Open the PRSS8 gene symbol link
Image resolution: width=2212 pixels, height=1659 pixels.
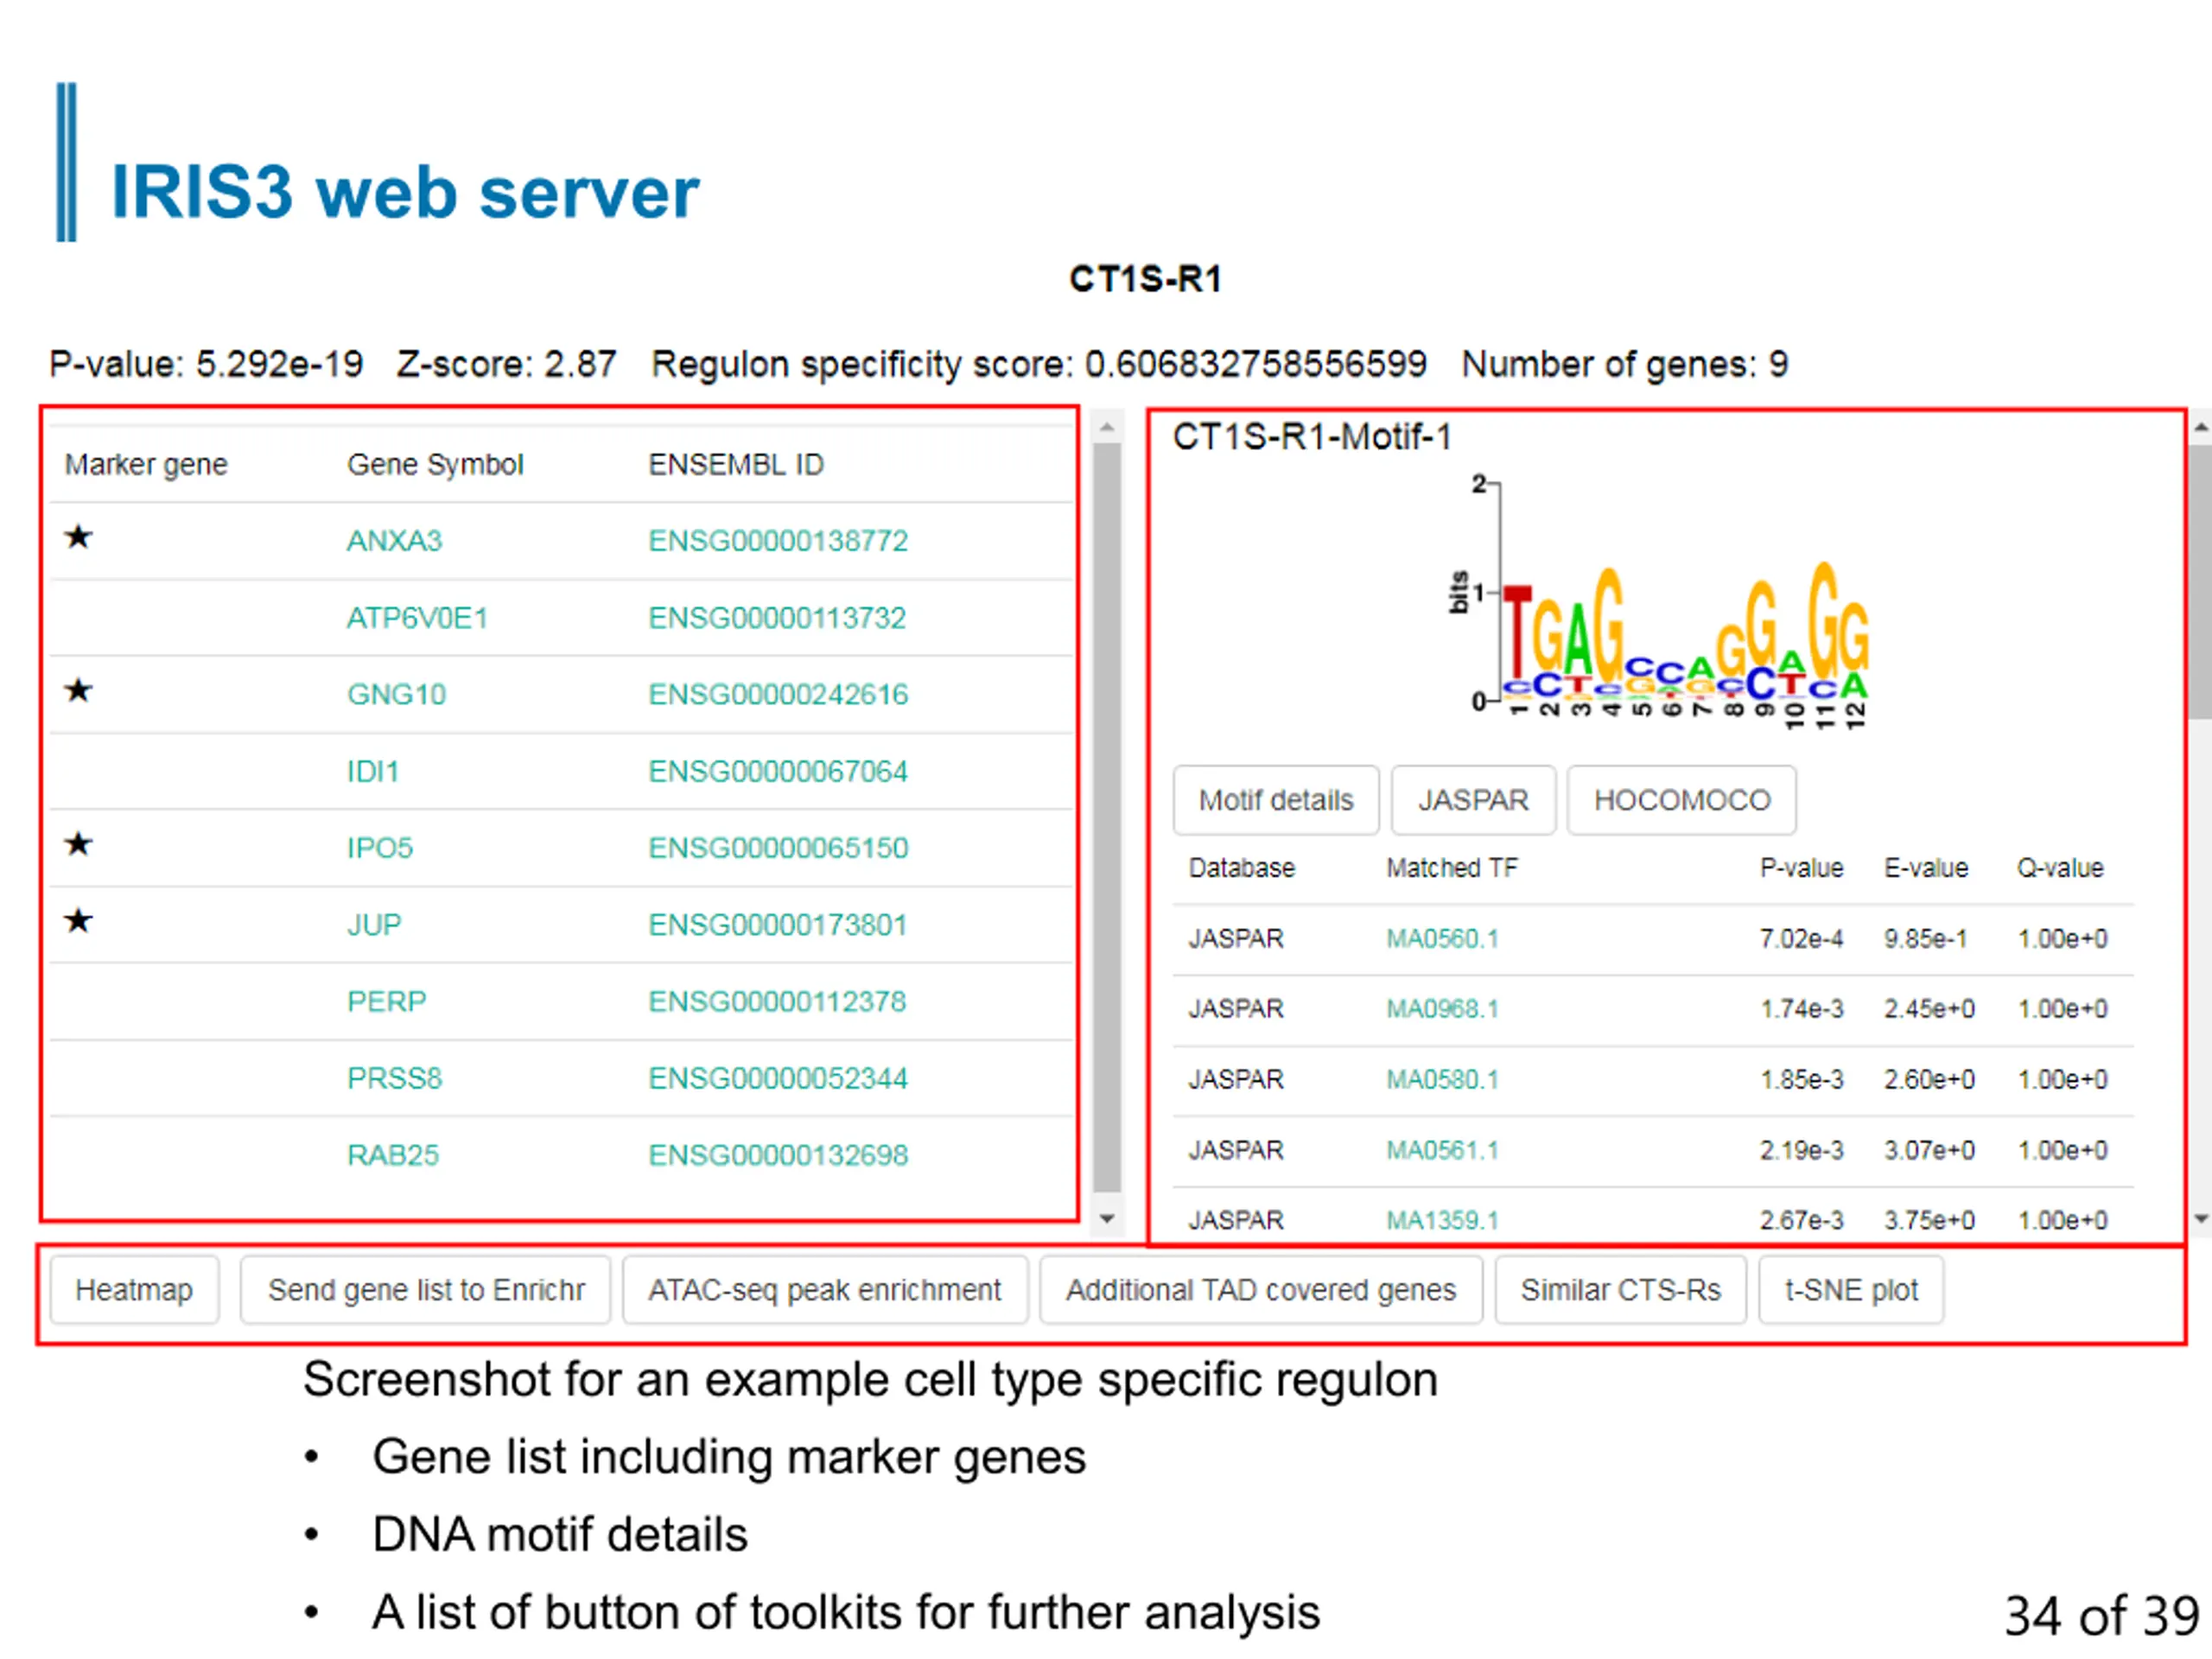click(x=394, y=1078)
